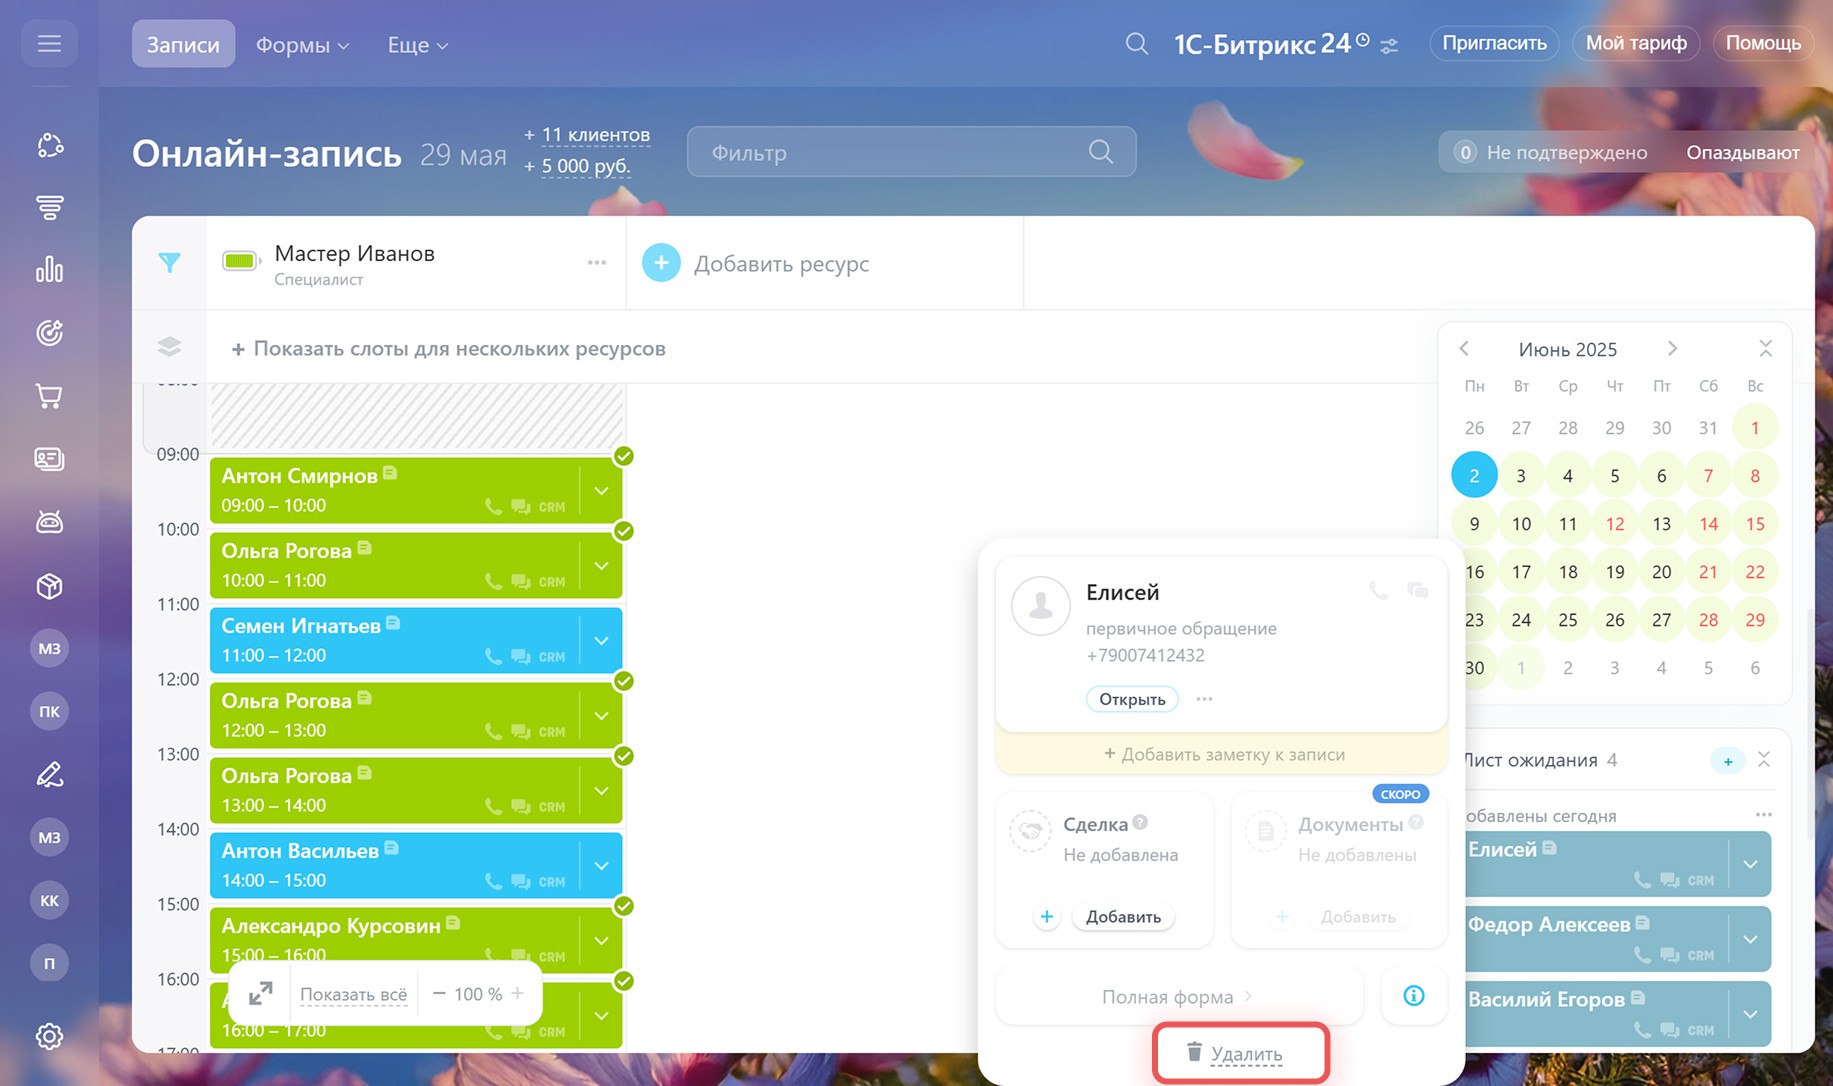1833x1086 pixels.
Task: Click the fullscreen expand arrows icon
Action: tap(260, 994)
